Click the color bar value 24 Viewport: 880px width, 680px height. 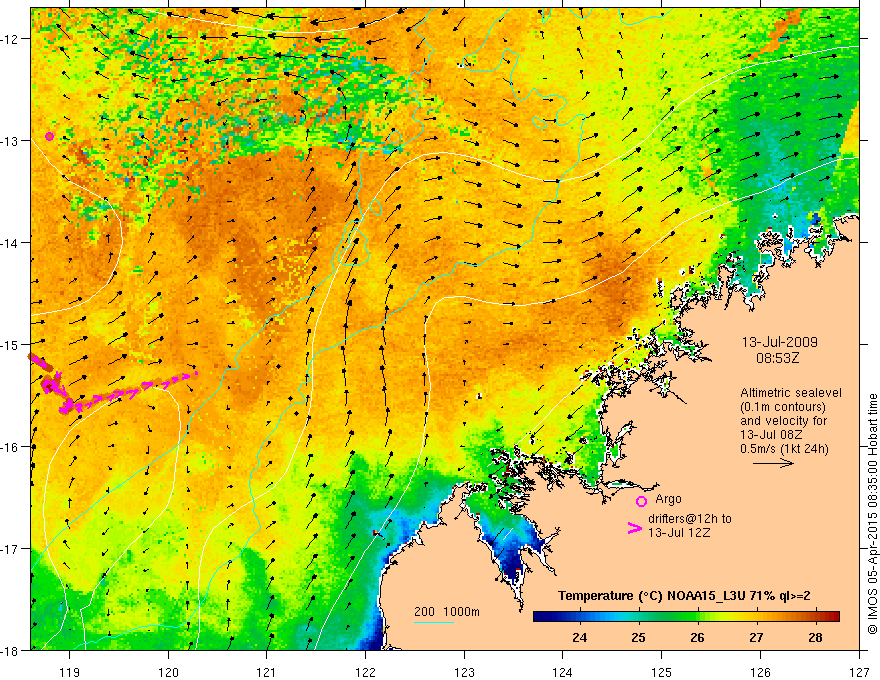(x=579, y=637)
